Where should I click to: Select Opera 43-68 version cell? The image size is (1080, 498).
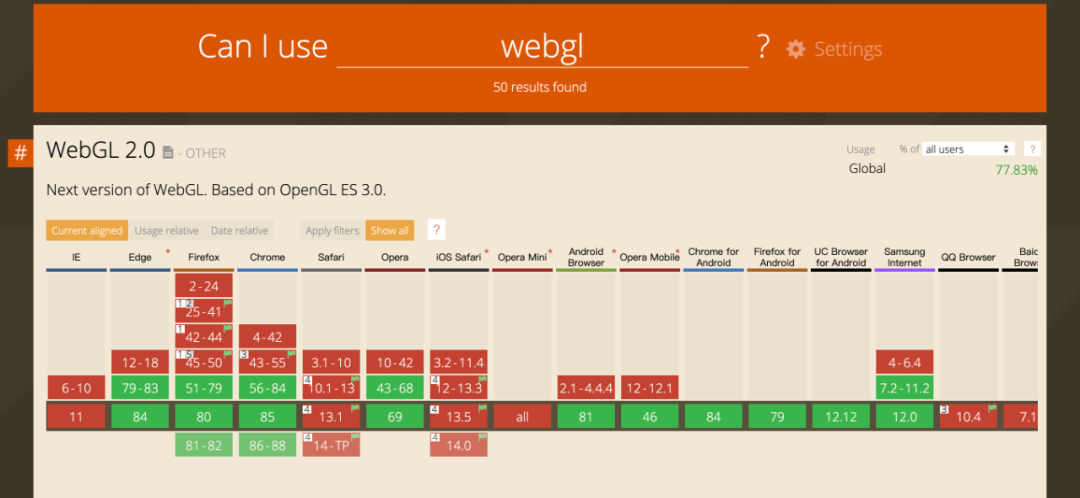click(395, 388)
